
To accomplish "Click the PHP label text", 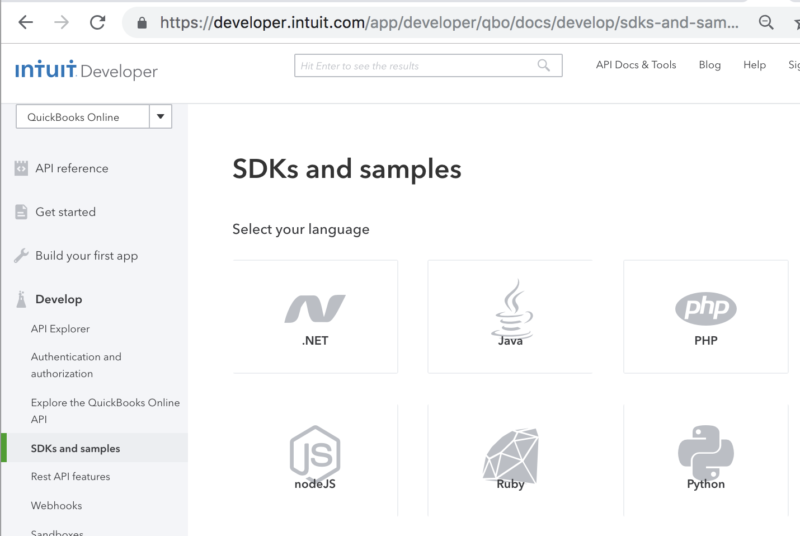I will point(706,341).
